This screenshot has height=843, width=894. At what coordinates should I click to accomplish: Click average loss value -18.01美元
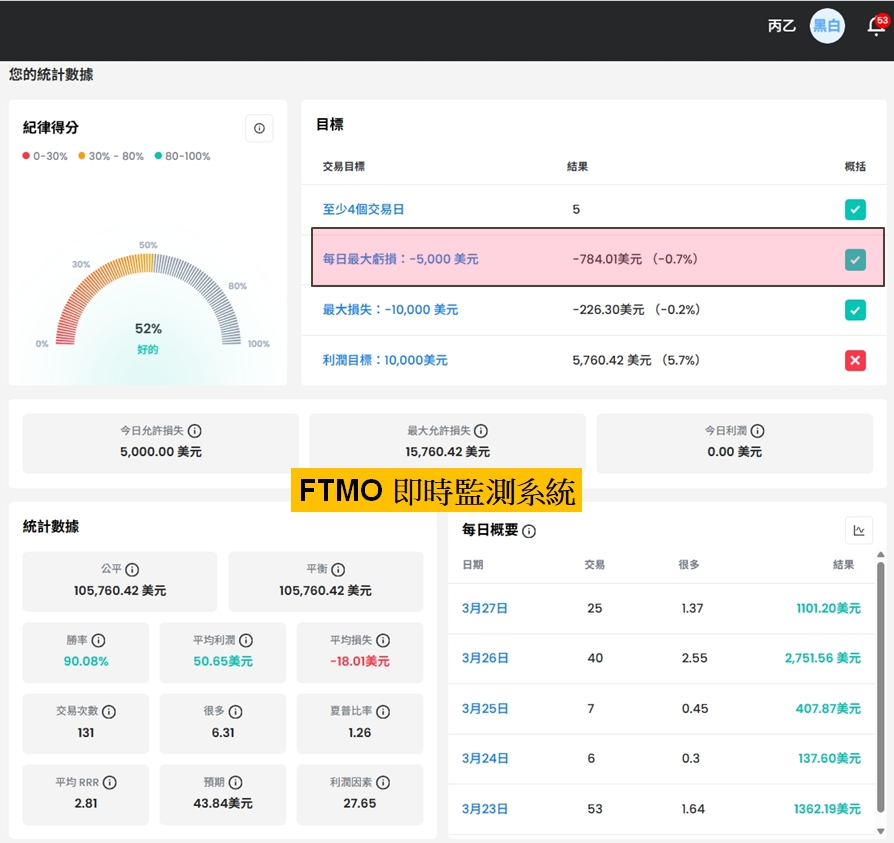[x=360, y=661]
